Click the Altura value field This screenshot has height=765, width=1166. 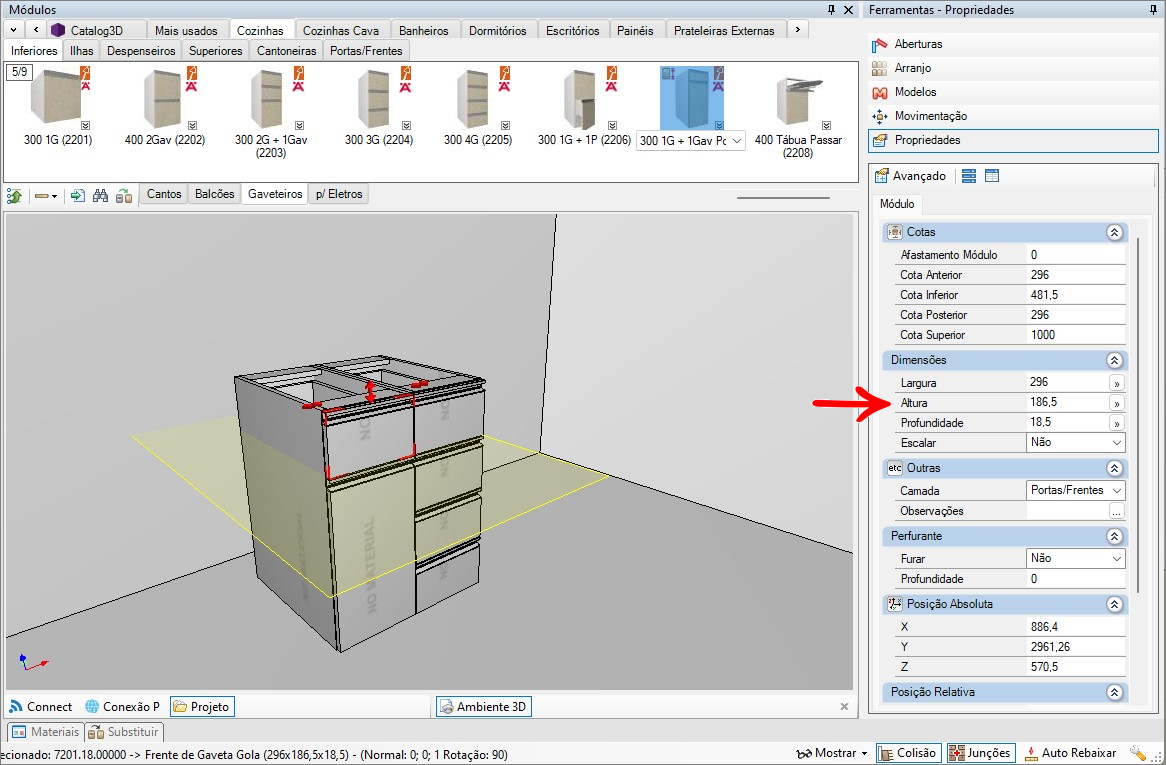point(1065,402)
